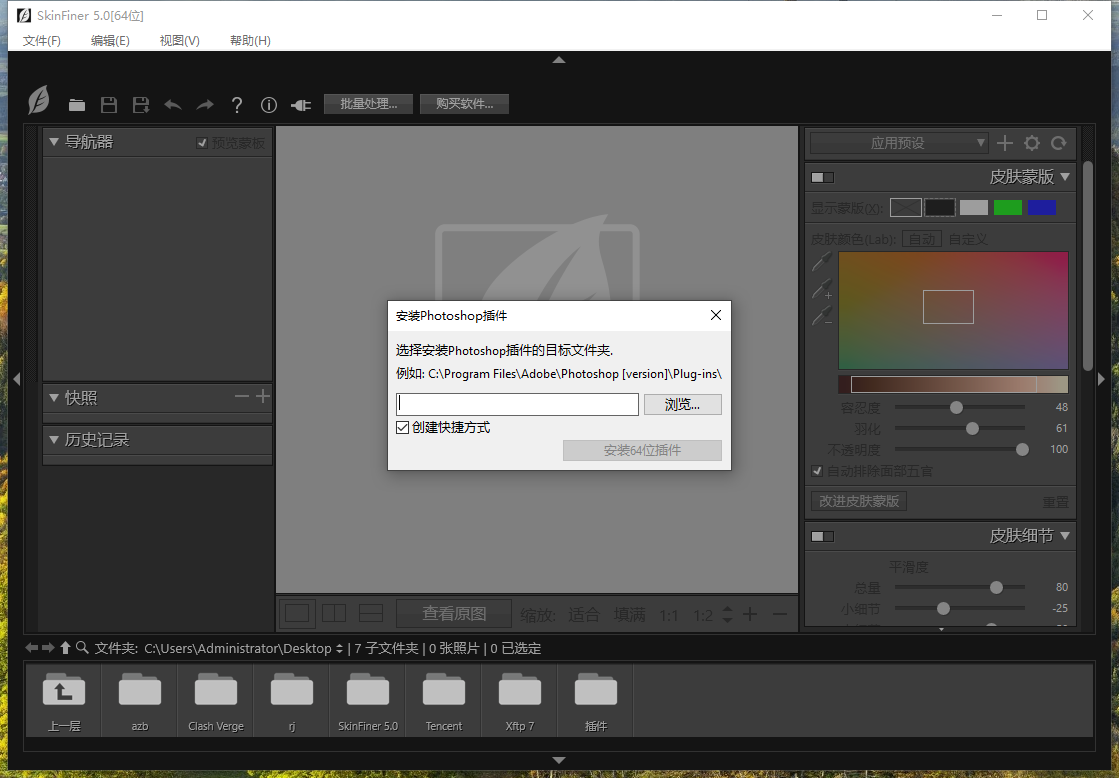Open the 视图(V) menu

tap(180, 41)
